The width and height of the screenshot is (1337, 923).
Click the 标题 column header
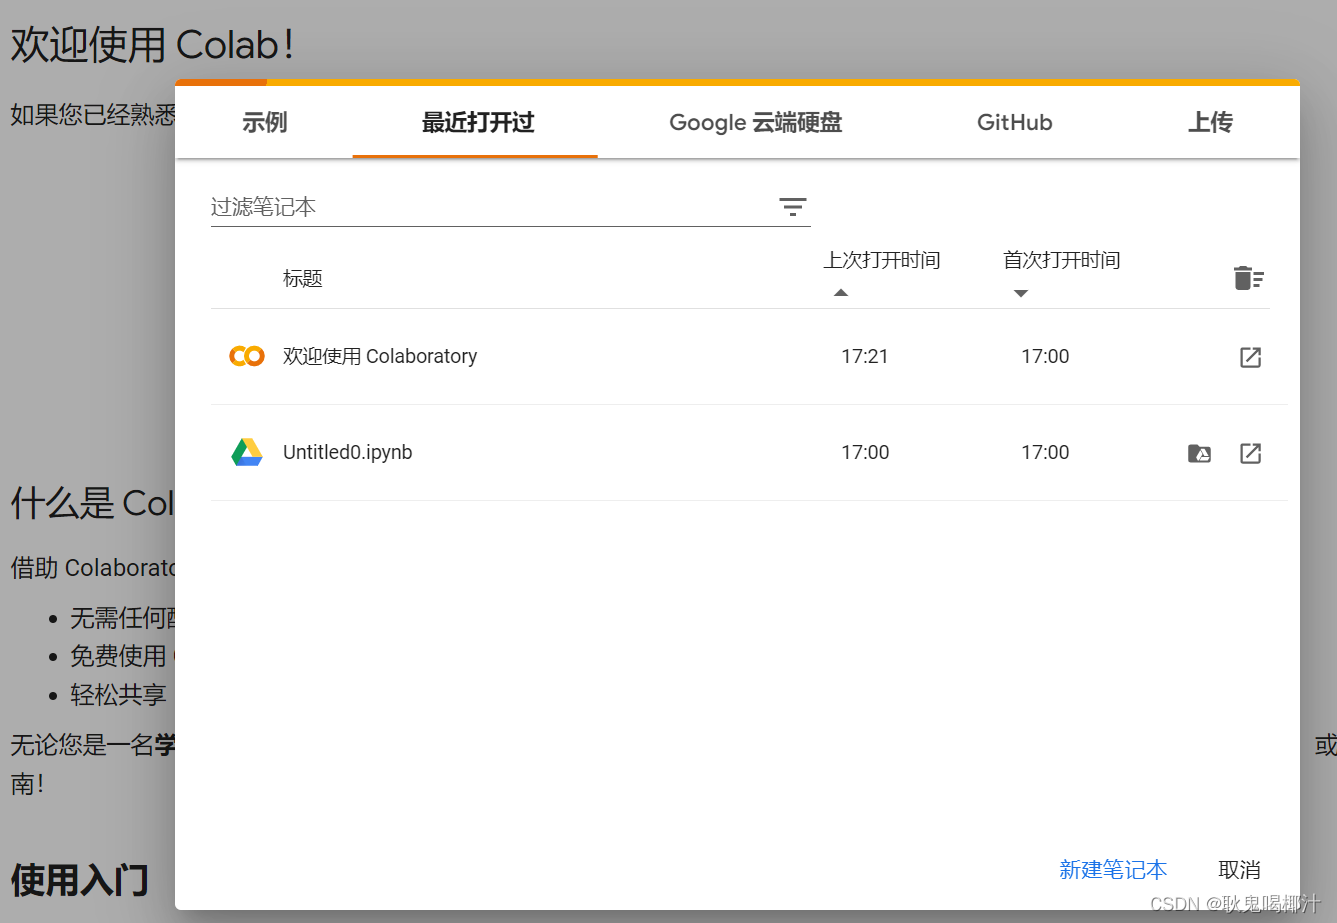click(303, 278)
